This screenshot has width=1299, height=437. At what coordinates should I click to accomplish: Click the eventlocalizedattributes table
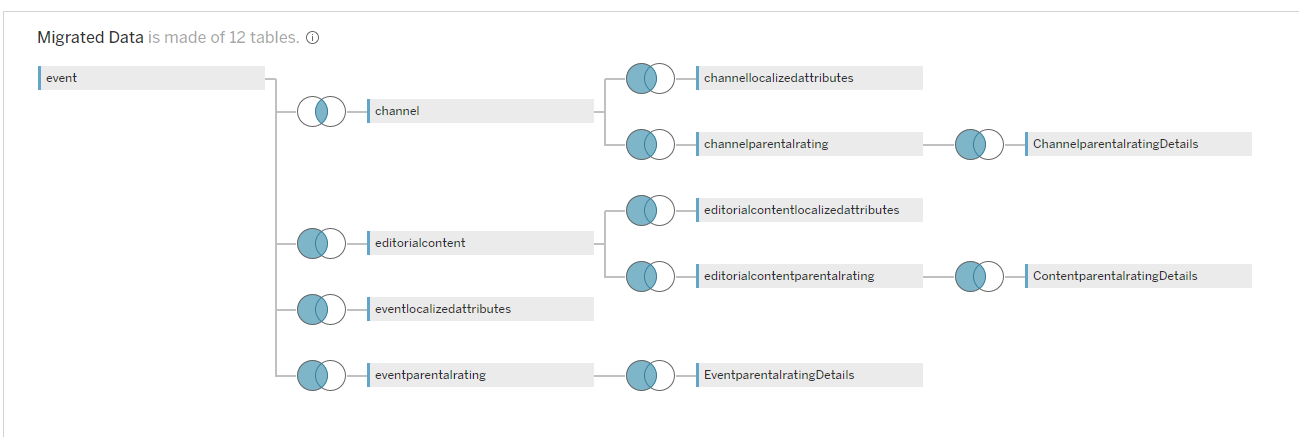point(480,309)
